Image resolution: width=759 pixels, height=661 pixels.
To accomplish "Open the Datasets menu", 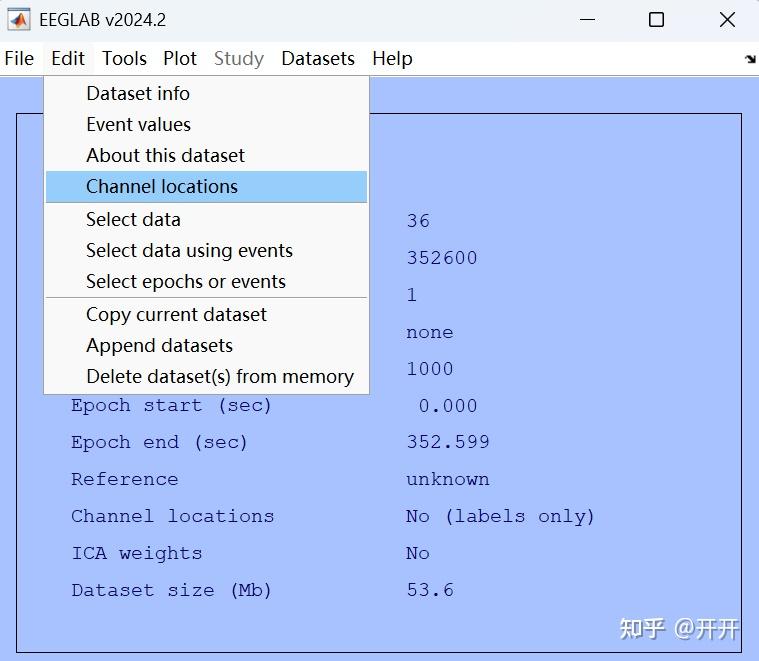I will [x=318, y=59].
